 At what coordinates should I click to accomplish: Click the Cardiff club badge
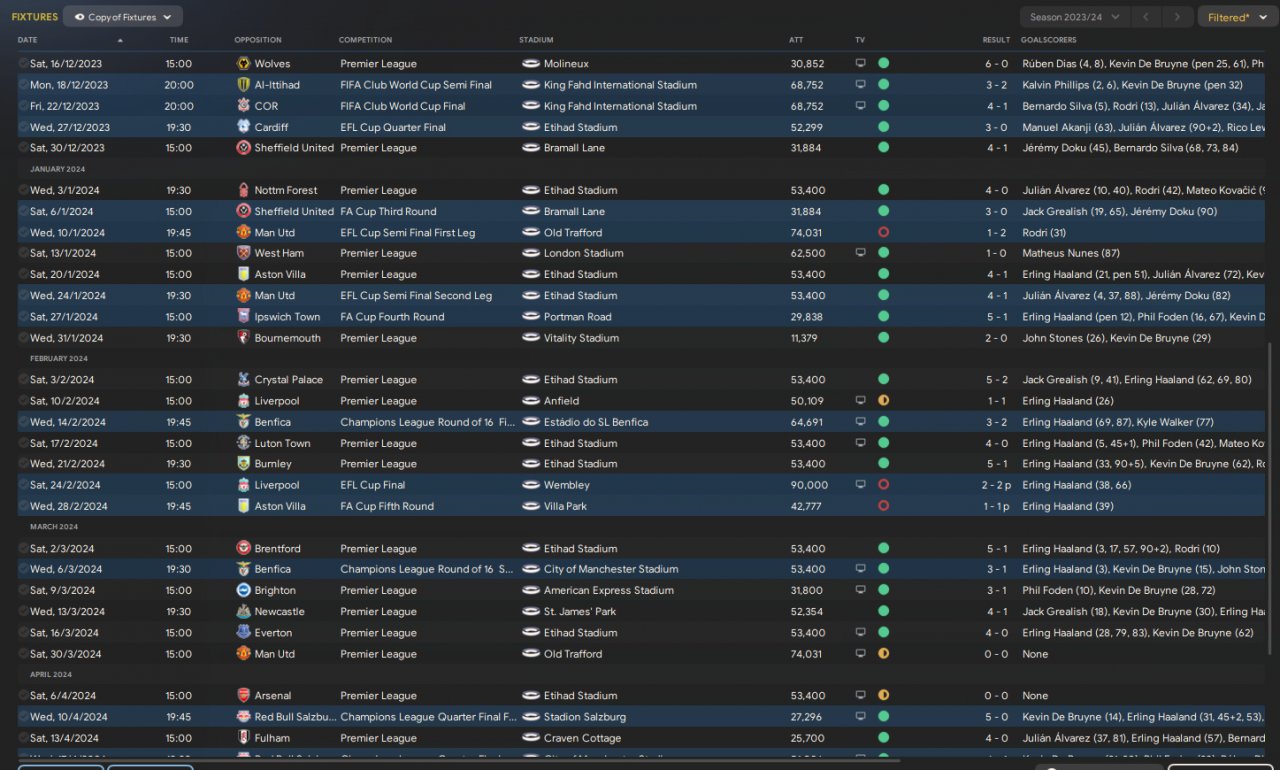click(243, 127)
